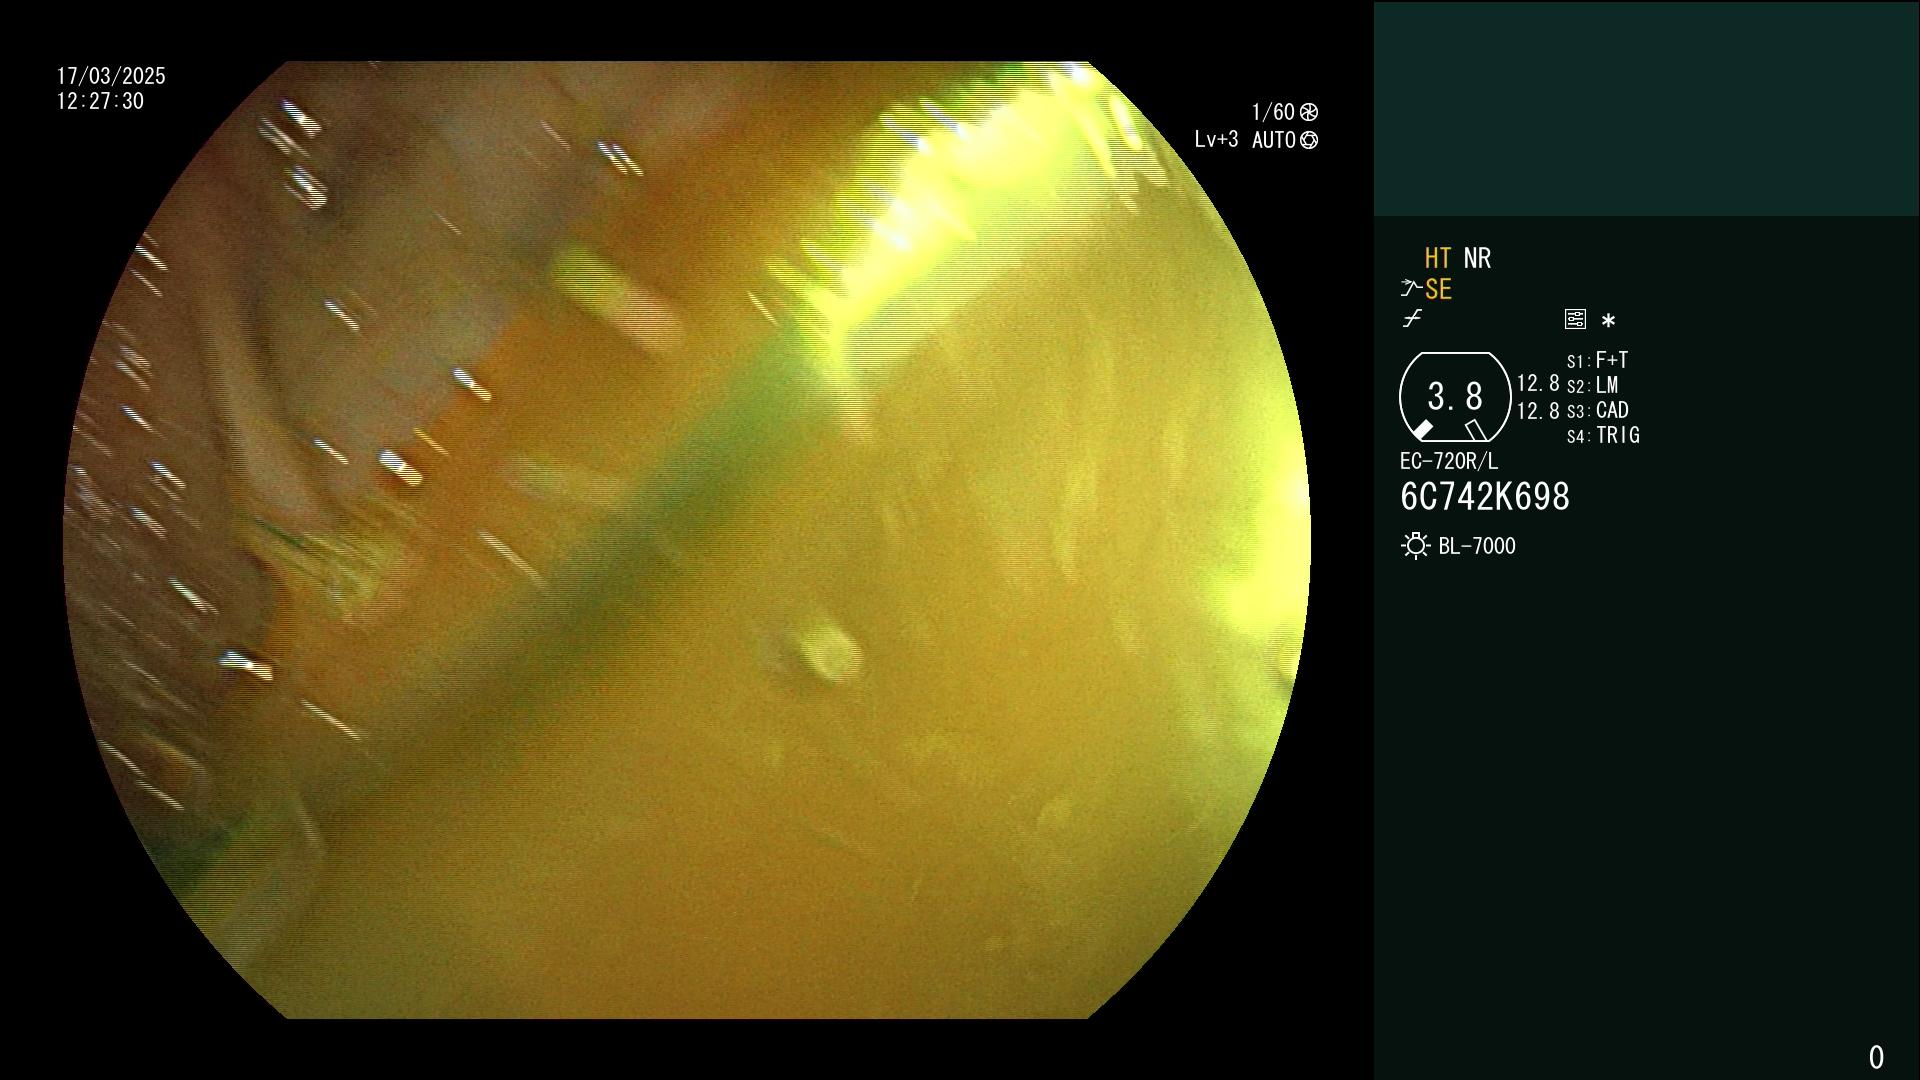The width and height of the screenshot is (1920, 1080).
Task: Click the lower 12.8 value next to S3
Action: pos(1538,411)
